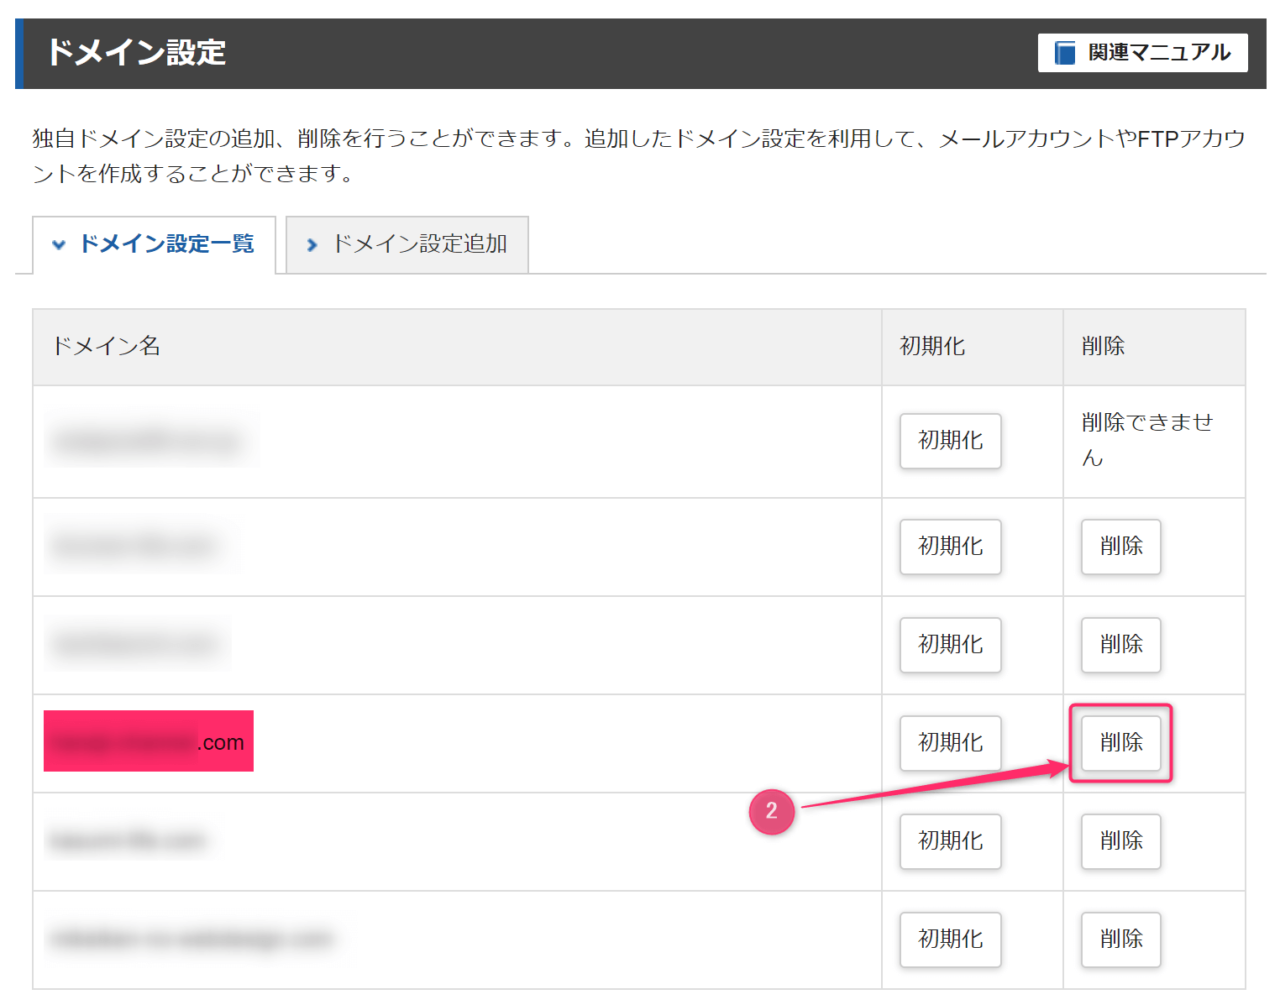Select the highlighted .com domain name

pos(148,742)
